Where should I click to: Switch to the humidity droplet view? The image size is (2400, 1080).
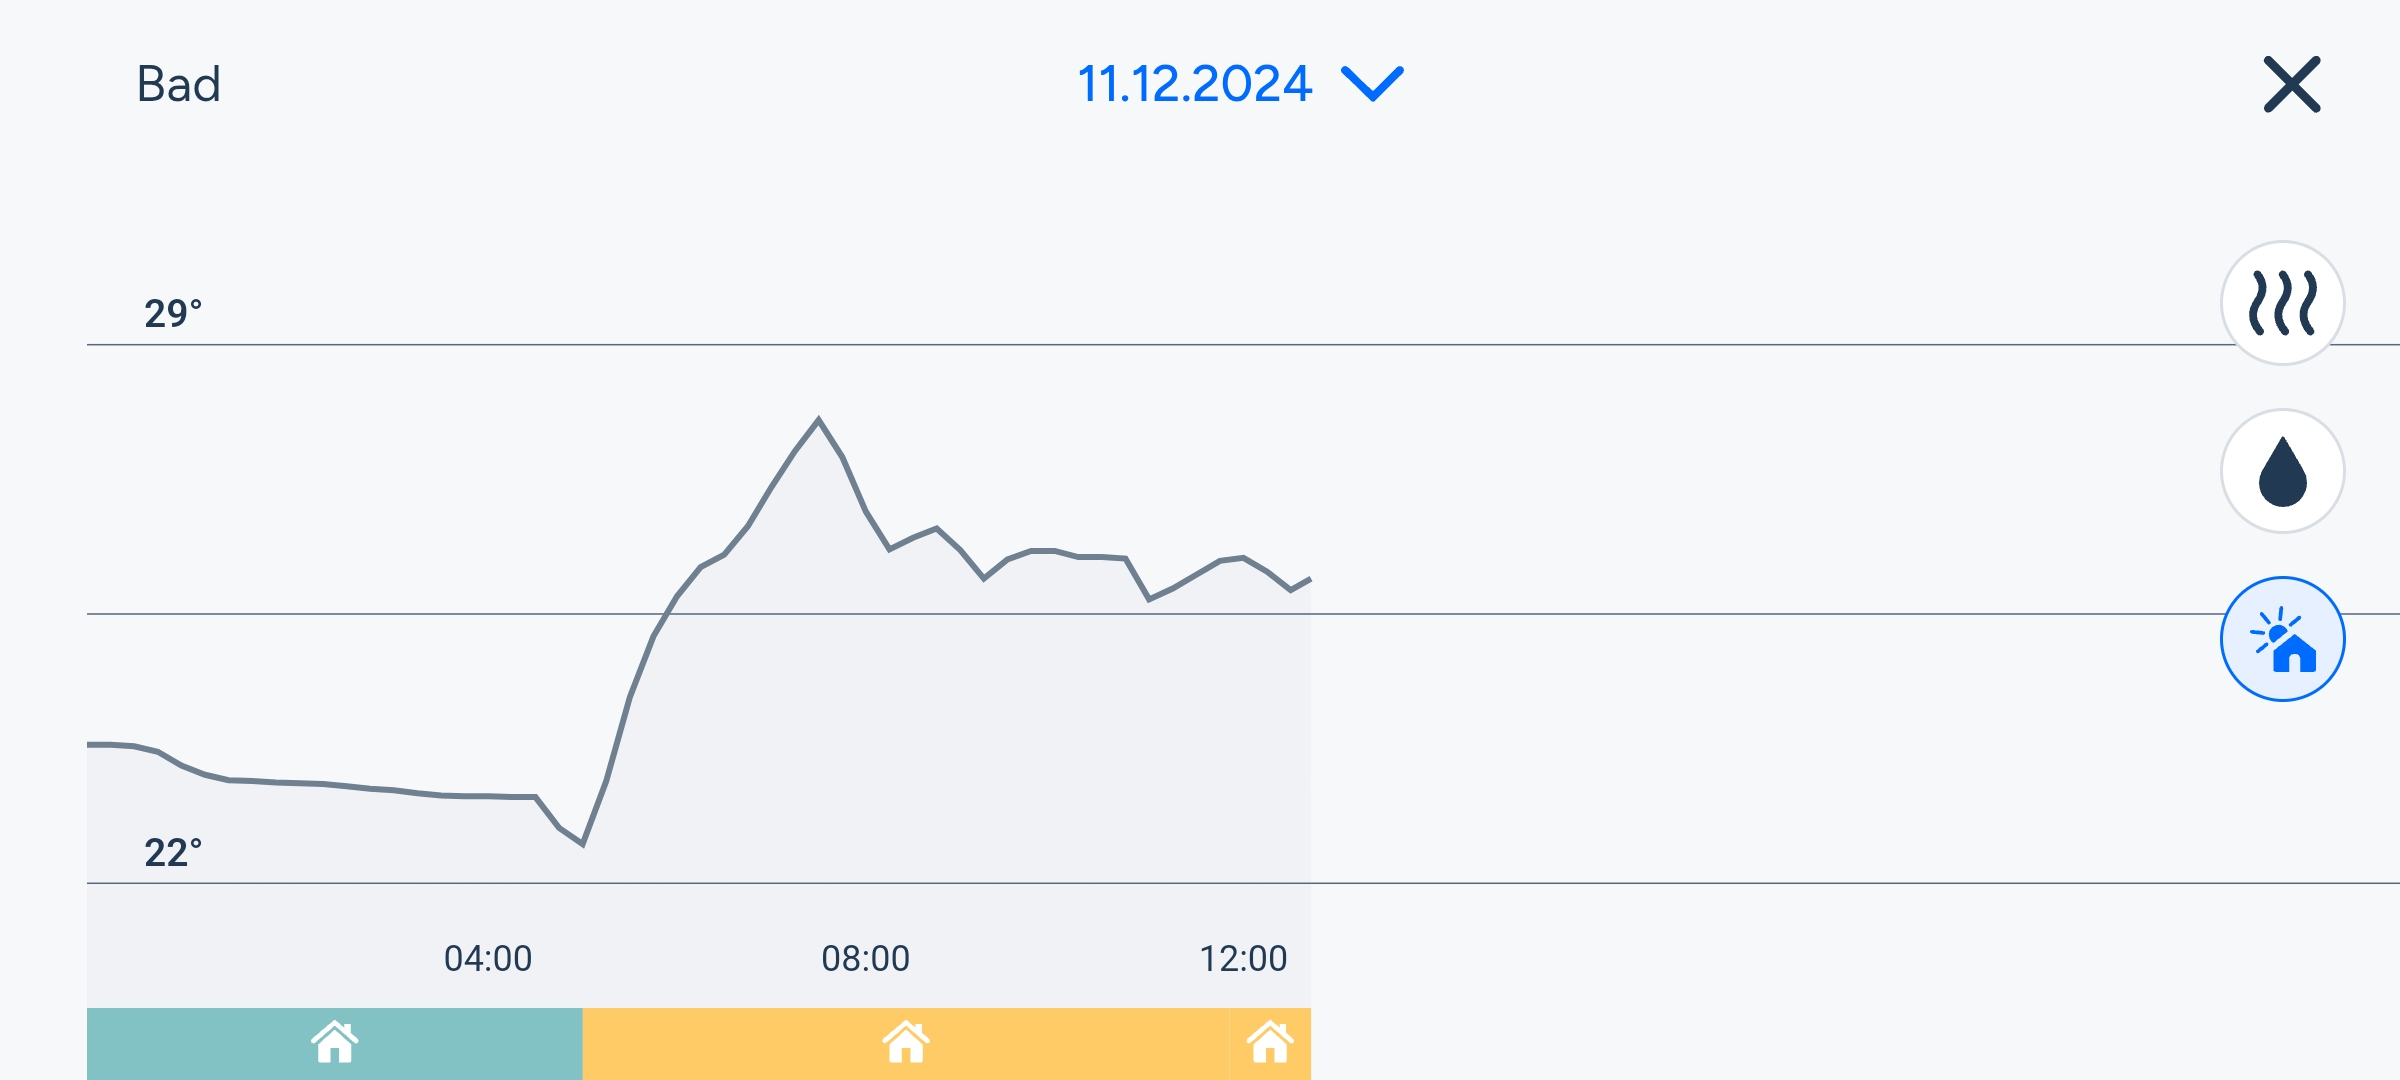pyautogui.click(x=2282, y=471)
